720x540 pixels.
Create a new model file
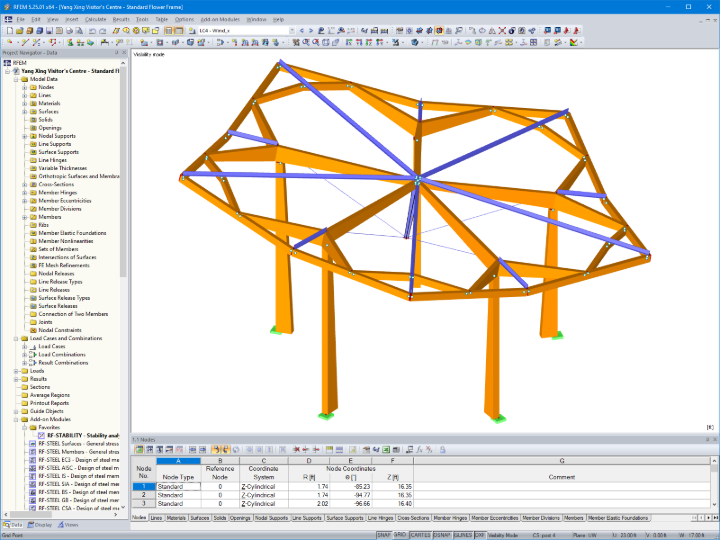click(x=10, y=31)
